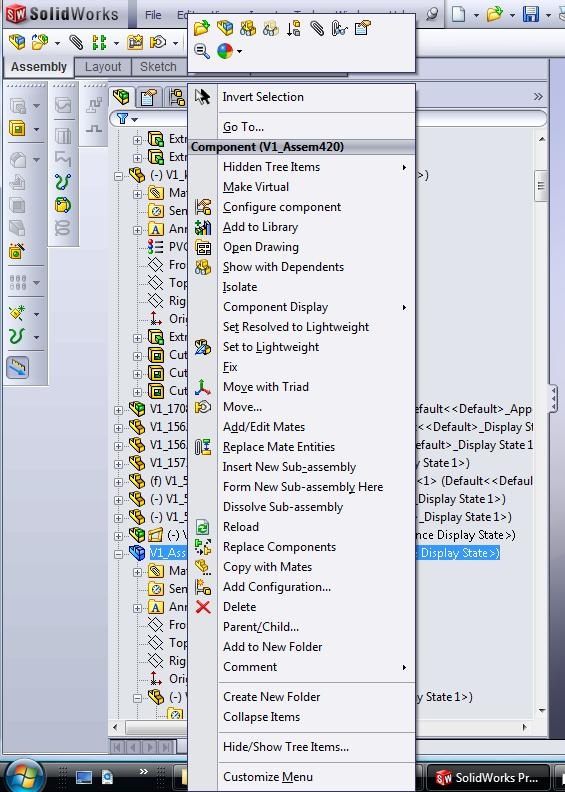This screenshot has width=565, height=792.
Task: Open Component Properties icon in context toolbar
Action: coord(363,28)
